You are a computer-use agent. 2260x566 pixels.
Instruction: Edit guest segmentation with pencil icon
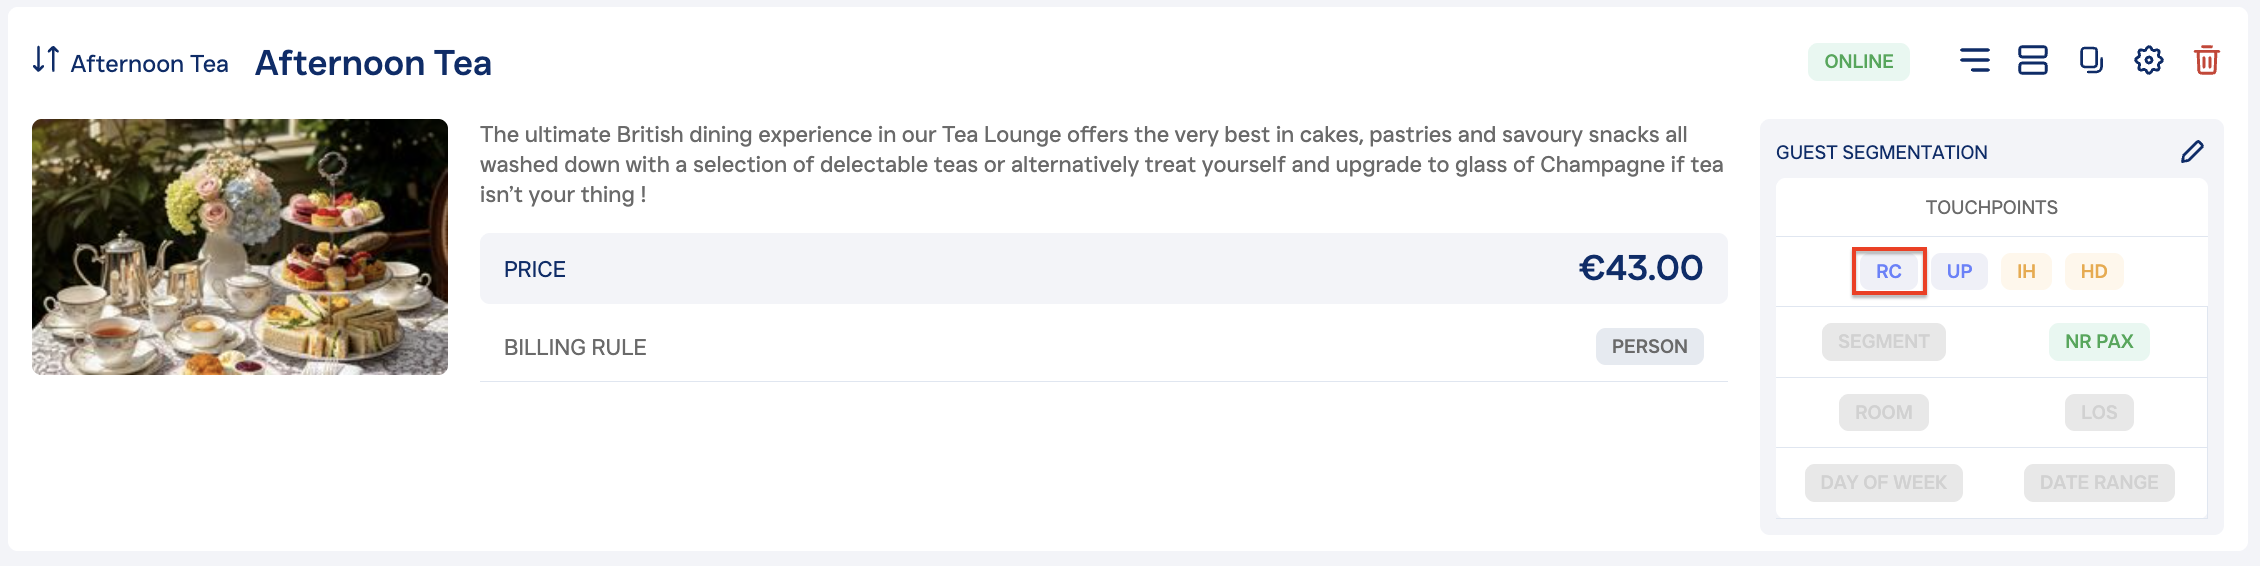(2192, 152)
